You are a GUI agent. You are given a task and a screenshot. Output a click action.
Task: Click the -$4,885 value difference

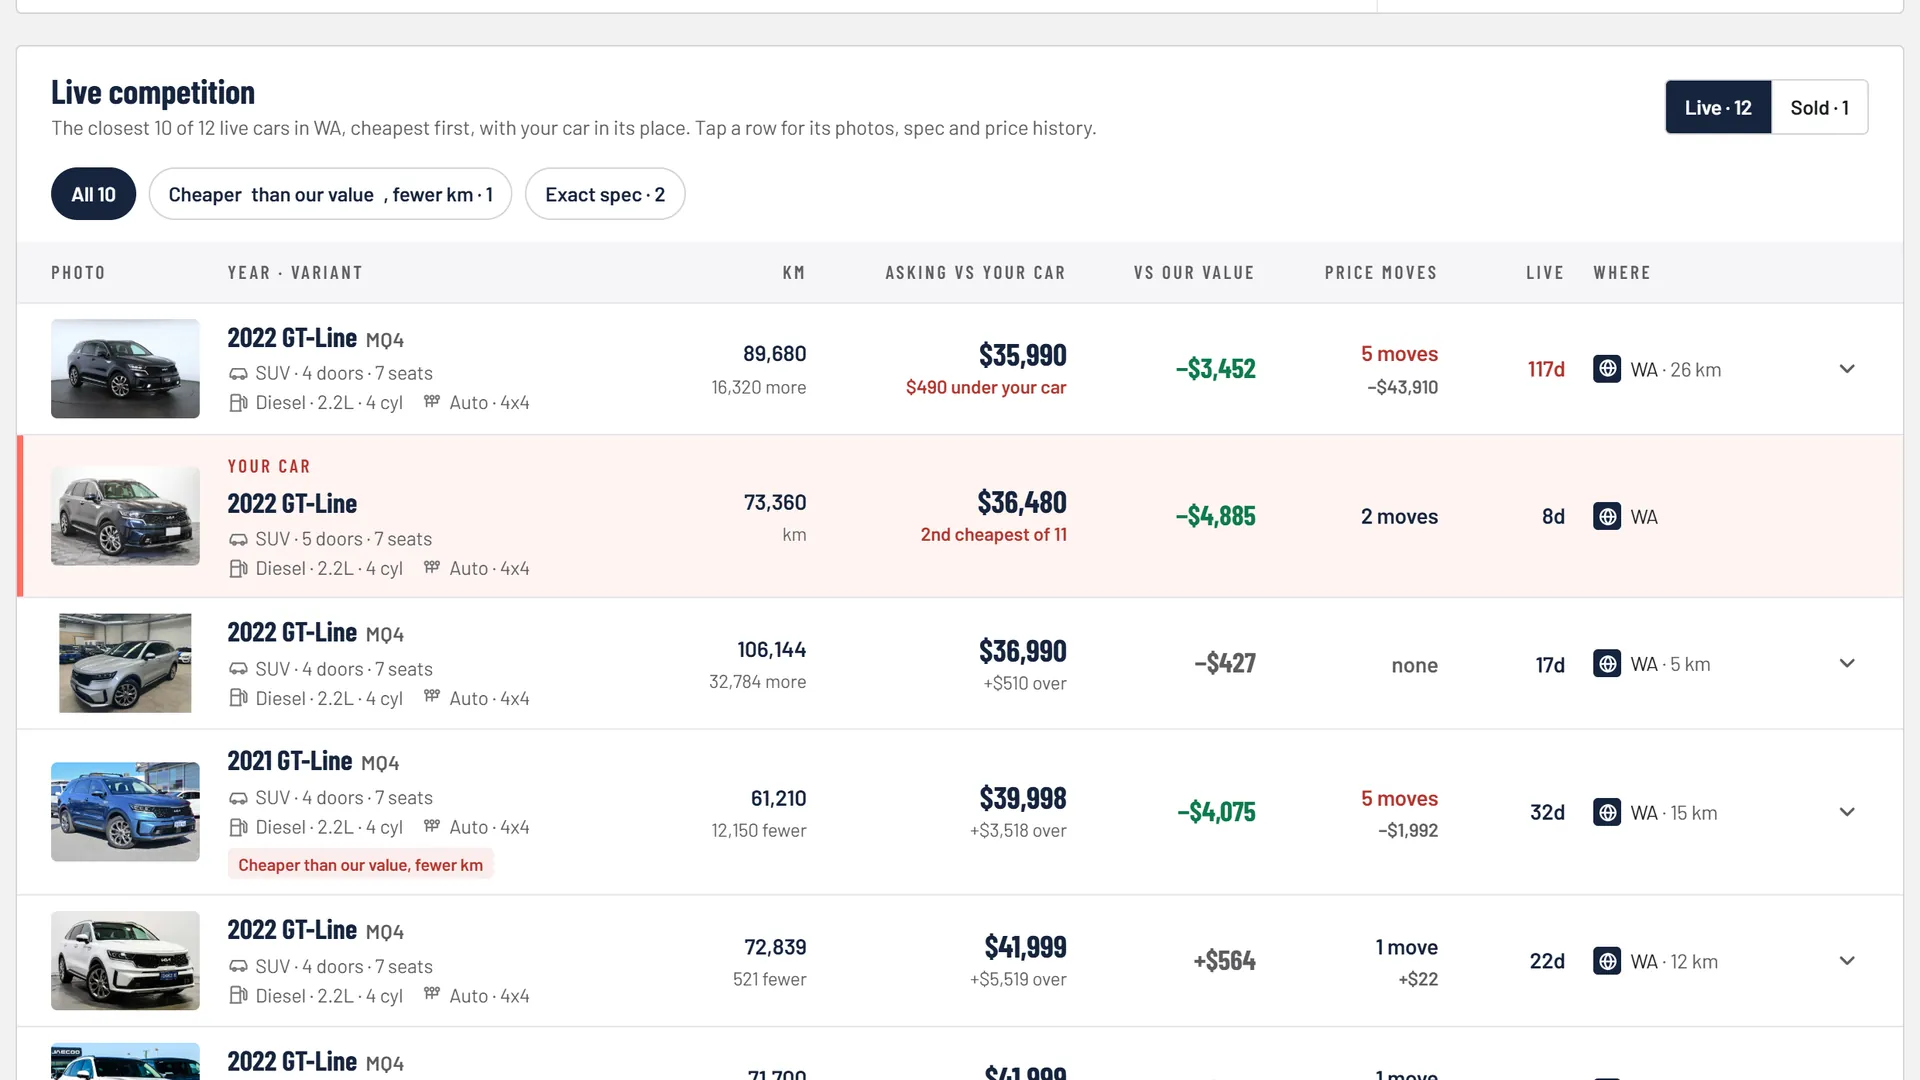click(1215, 516)
